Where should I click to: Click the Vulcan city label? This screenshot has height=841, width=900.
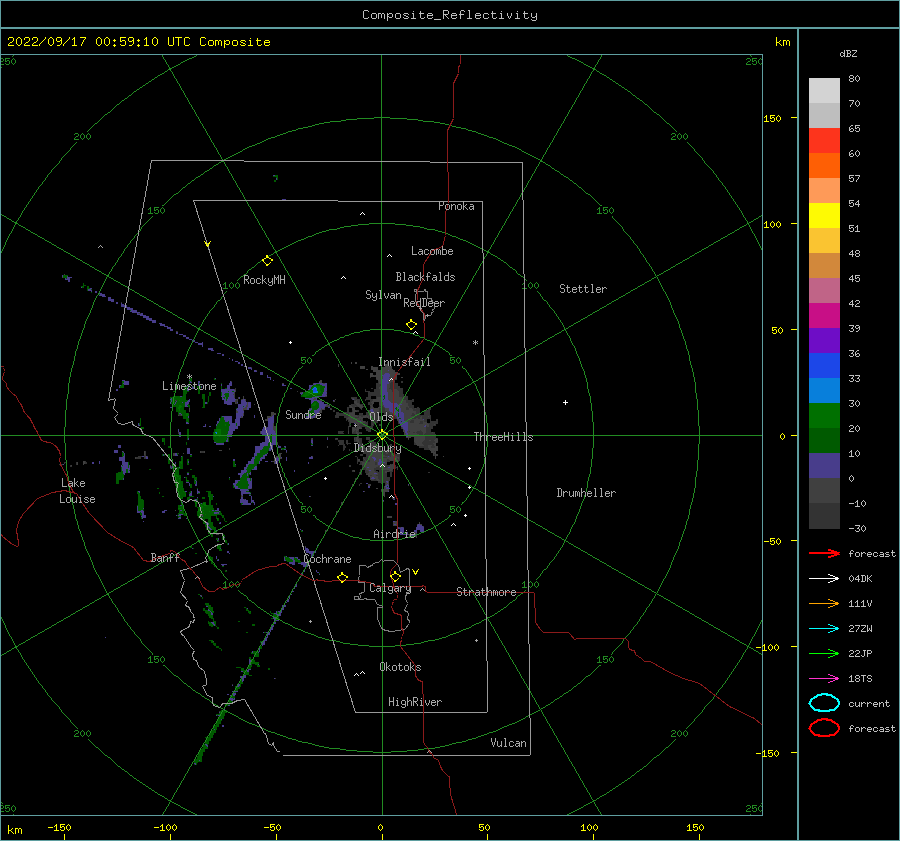coord(508,743)
